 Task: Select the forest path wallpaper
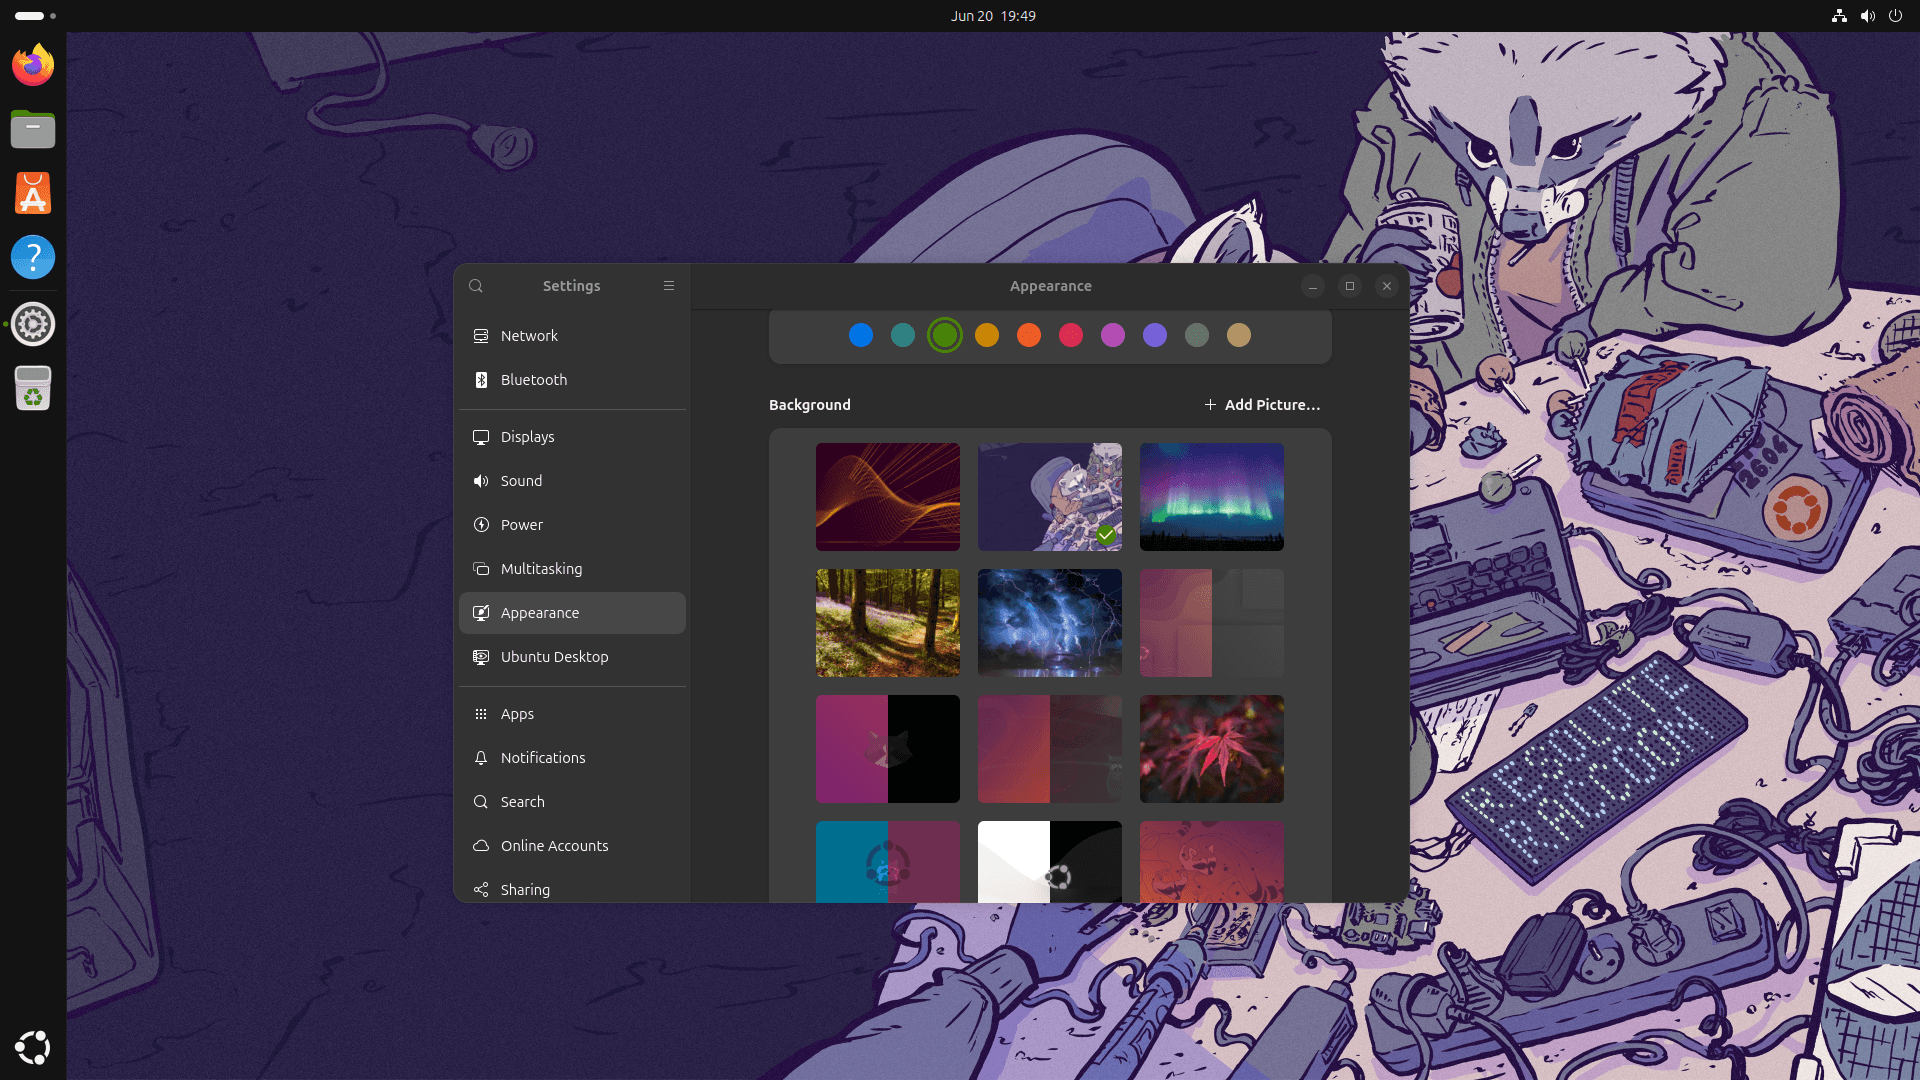[x=888, y=623]
